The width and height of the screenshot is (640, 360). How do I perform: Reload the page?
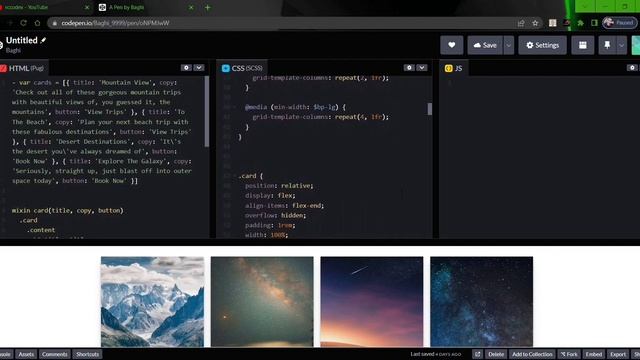[x=24, y=23]
